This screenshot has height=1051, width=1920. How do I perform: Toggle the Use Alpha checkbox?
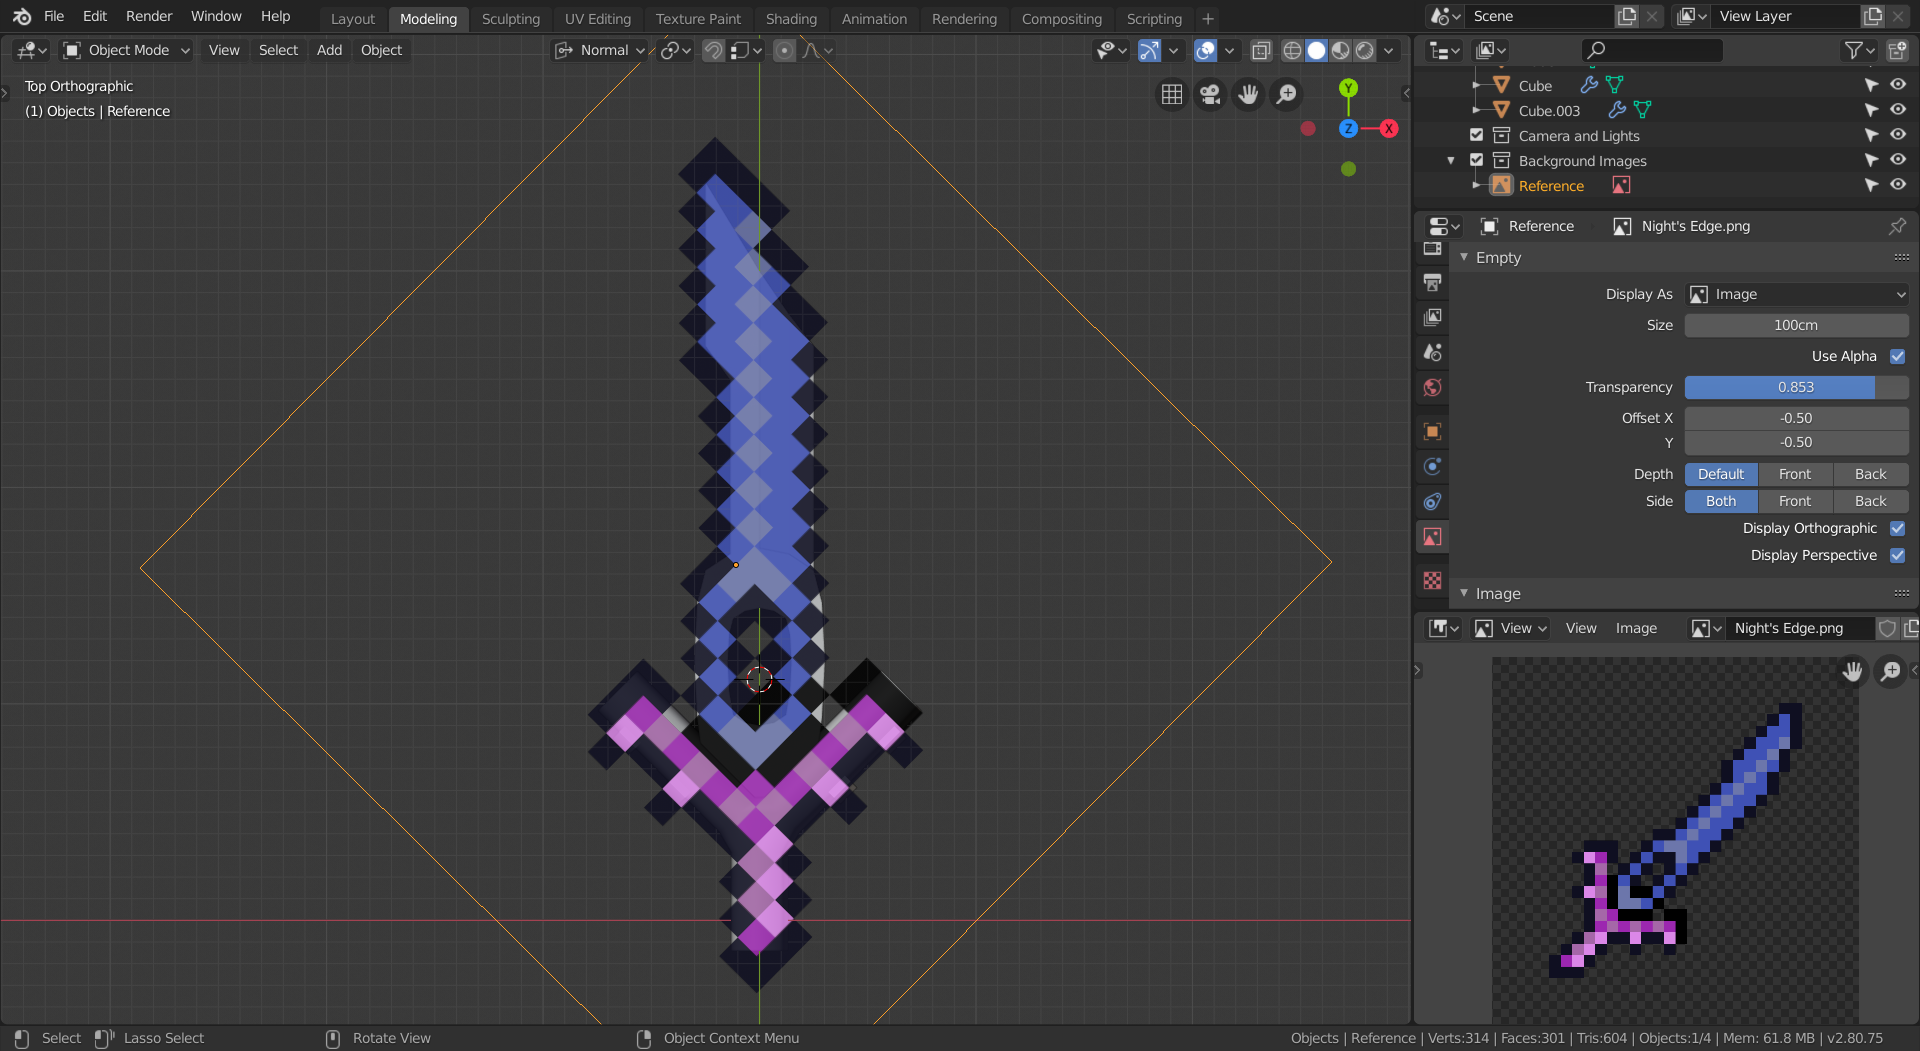1897,357
